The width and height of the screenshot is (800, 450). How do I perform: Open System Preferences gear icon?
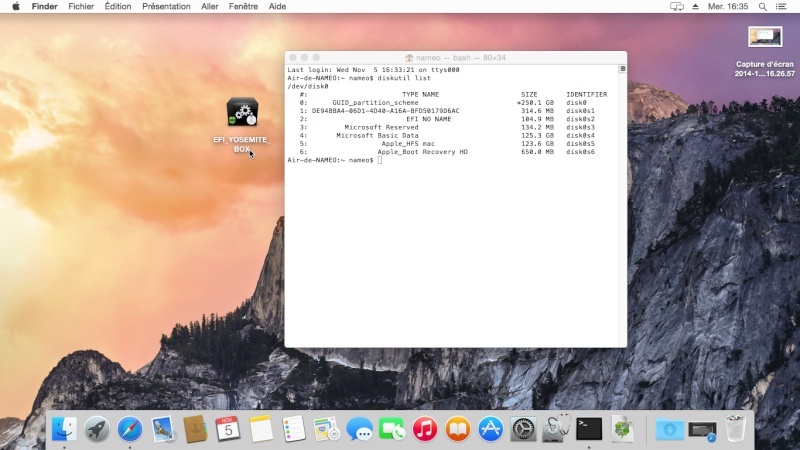[x=523, y=429]
